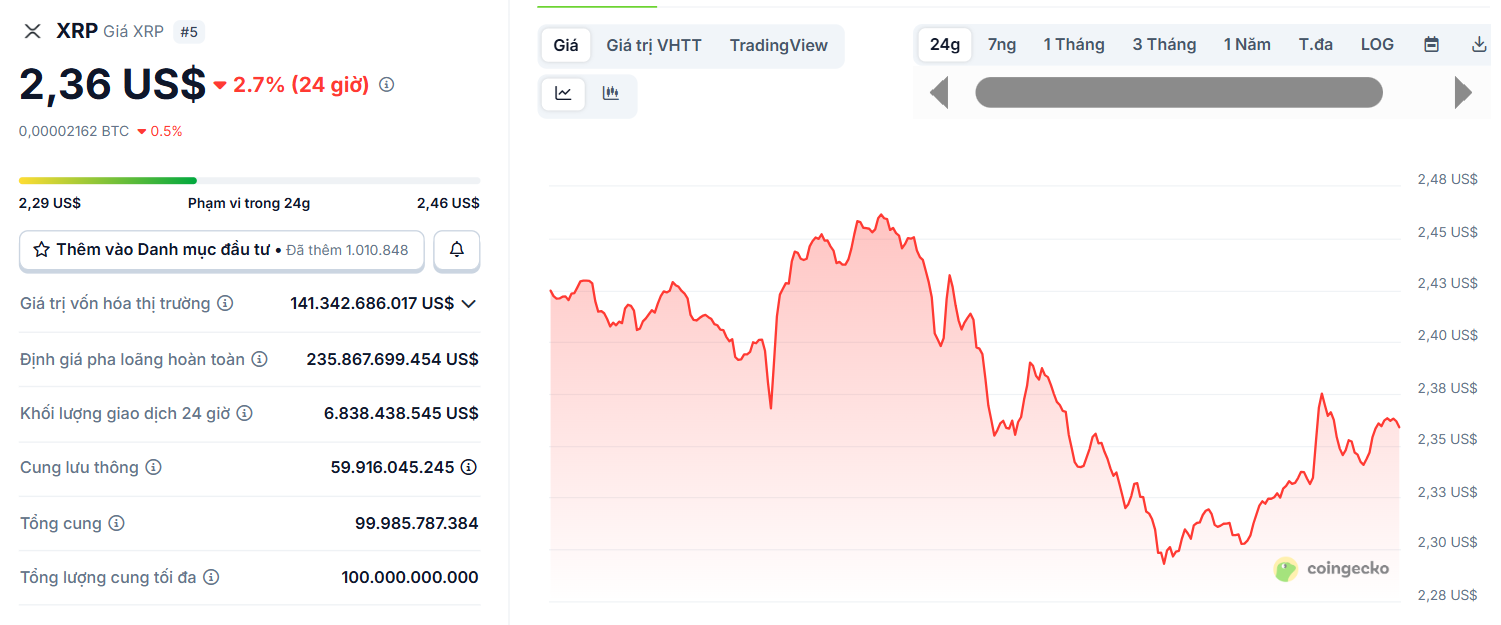Click Thêm vào Danh mục đầu tư button
Viewport: 1501px width, 625px height.
(222, 250)
